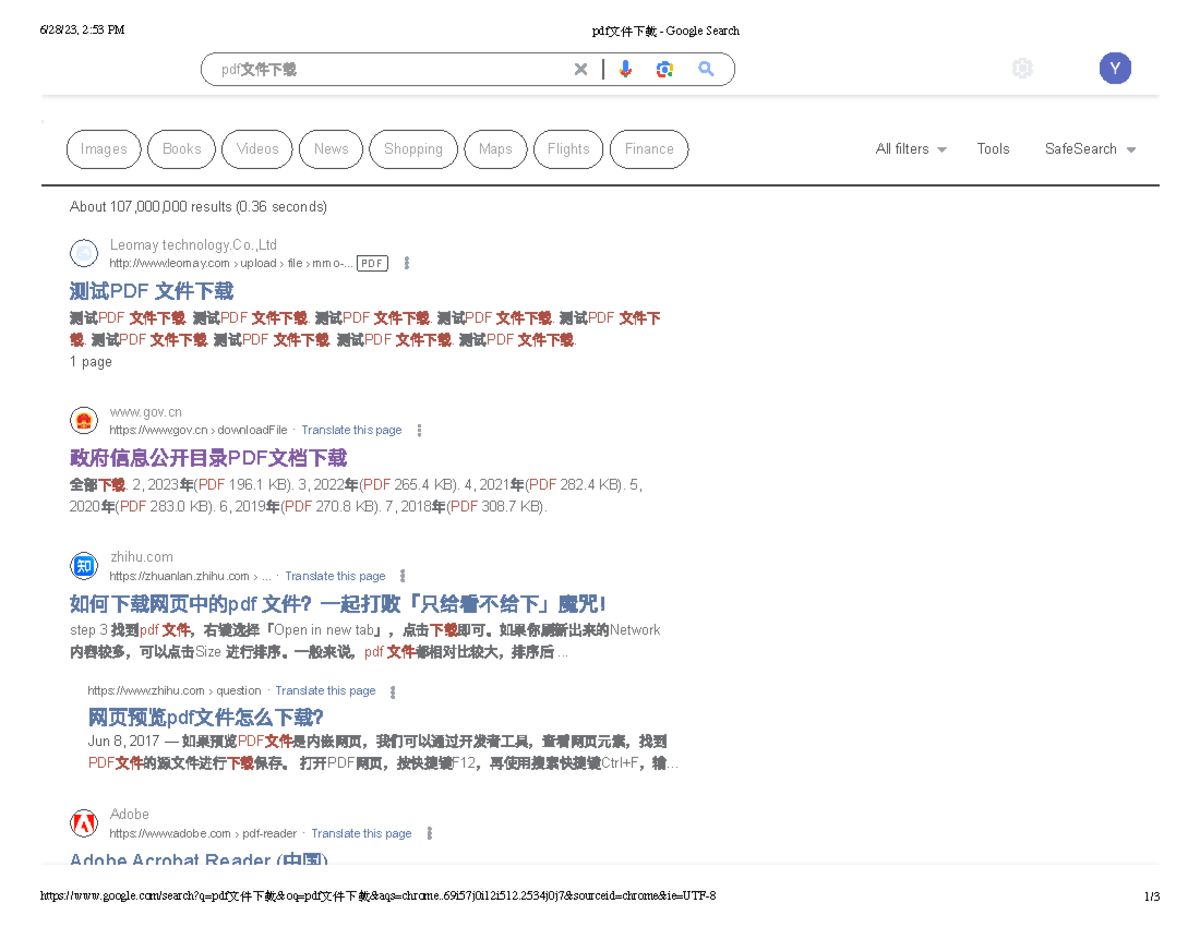Expand the All filters dropdown

pos(910,149)
